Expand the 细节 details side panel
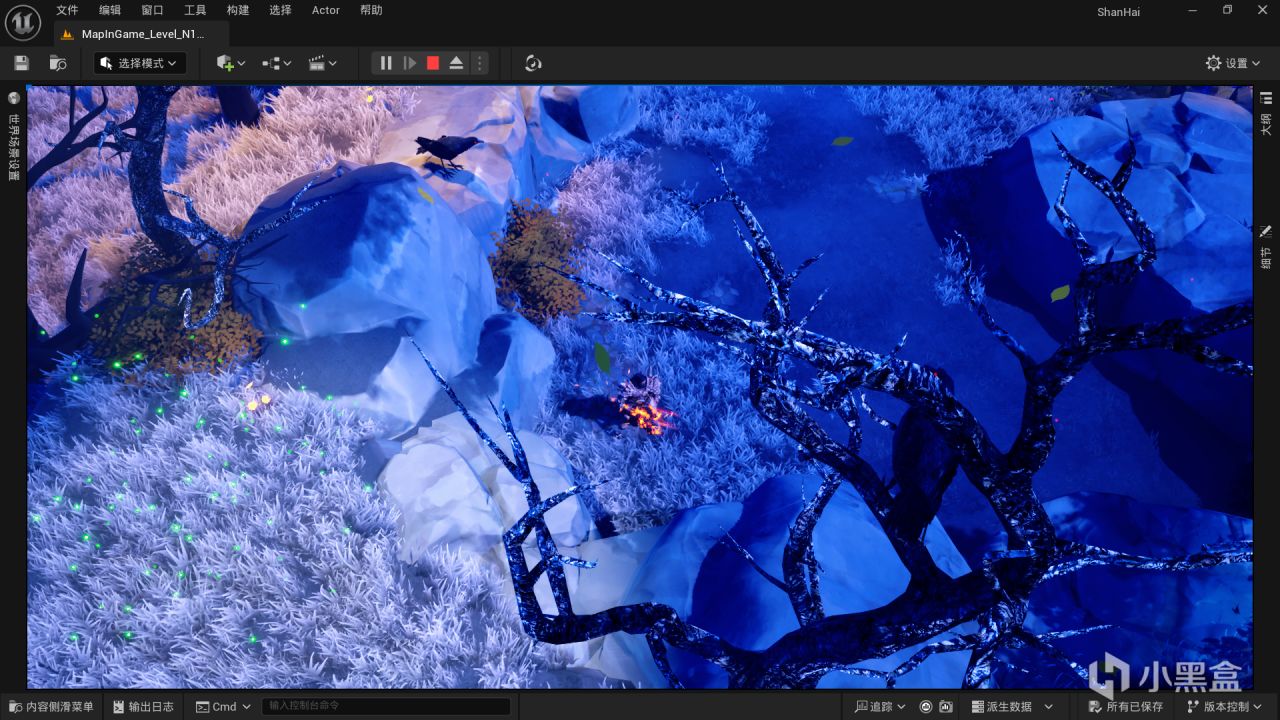 (x=1266, y=246)
